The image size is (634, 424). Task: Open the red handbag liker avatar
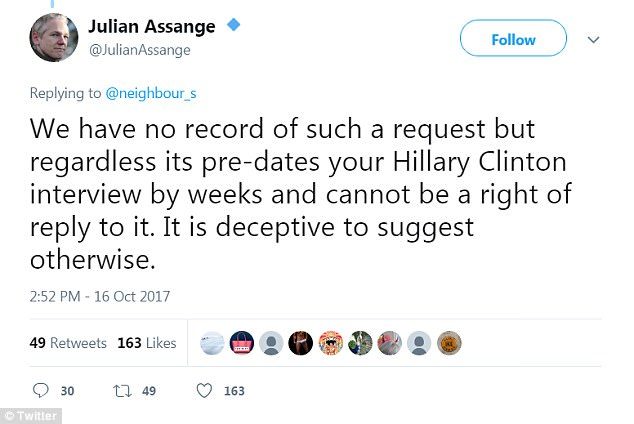pos(242,343)
